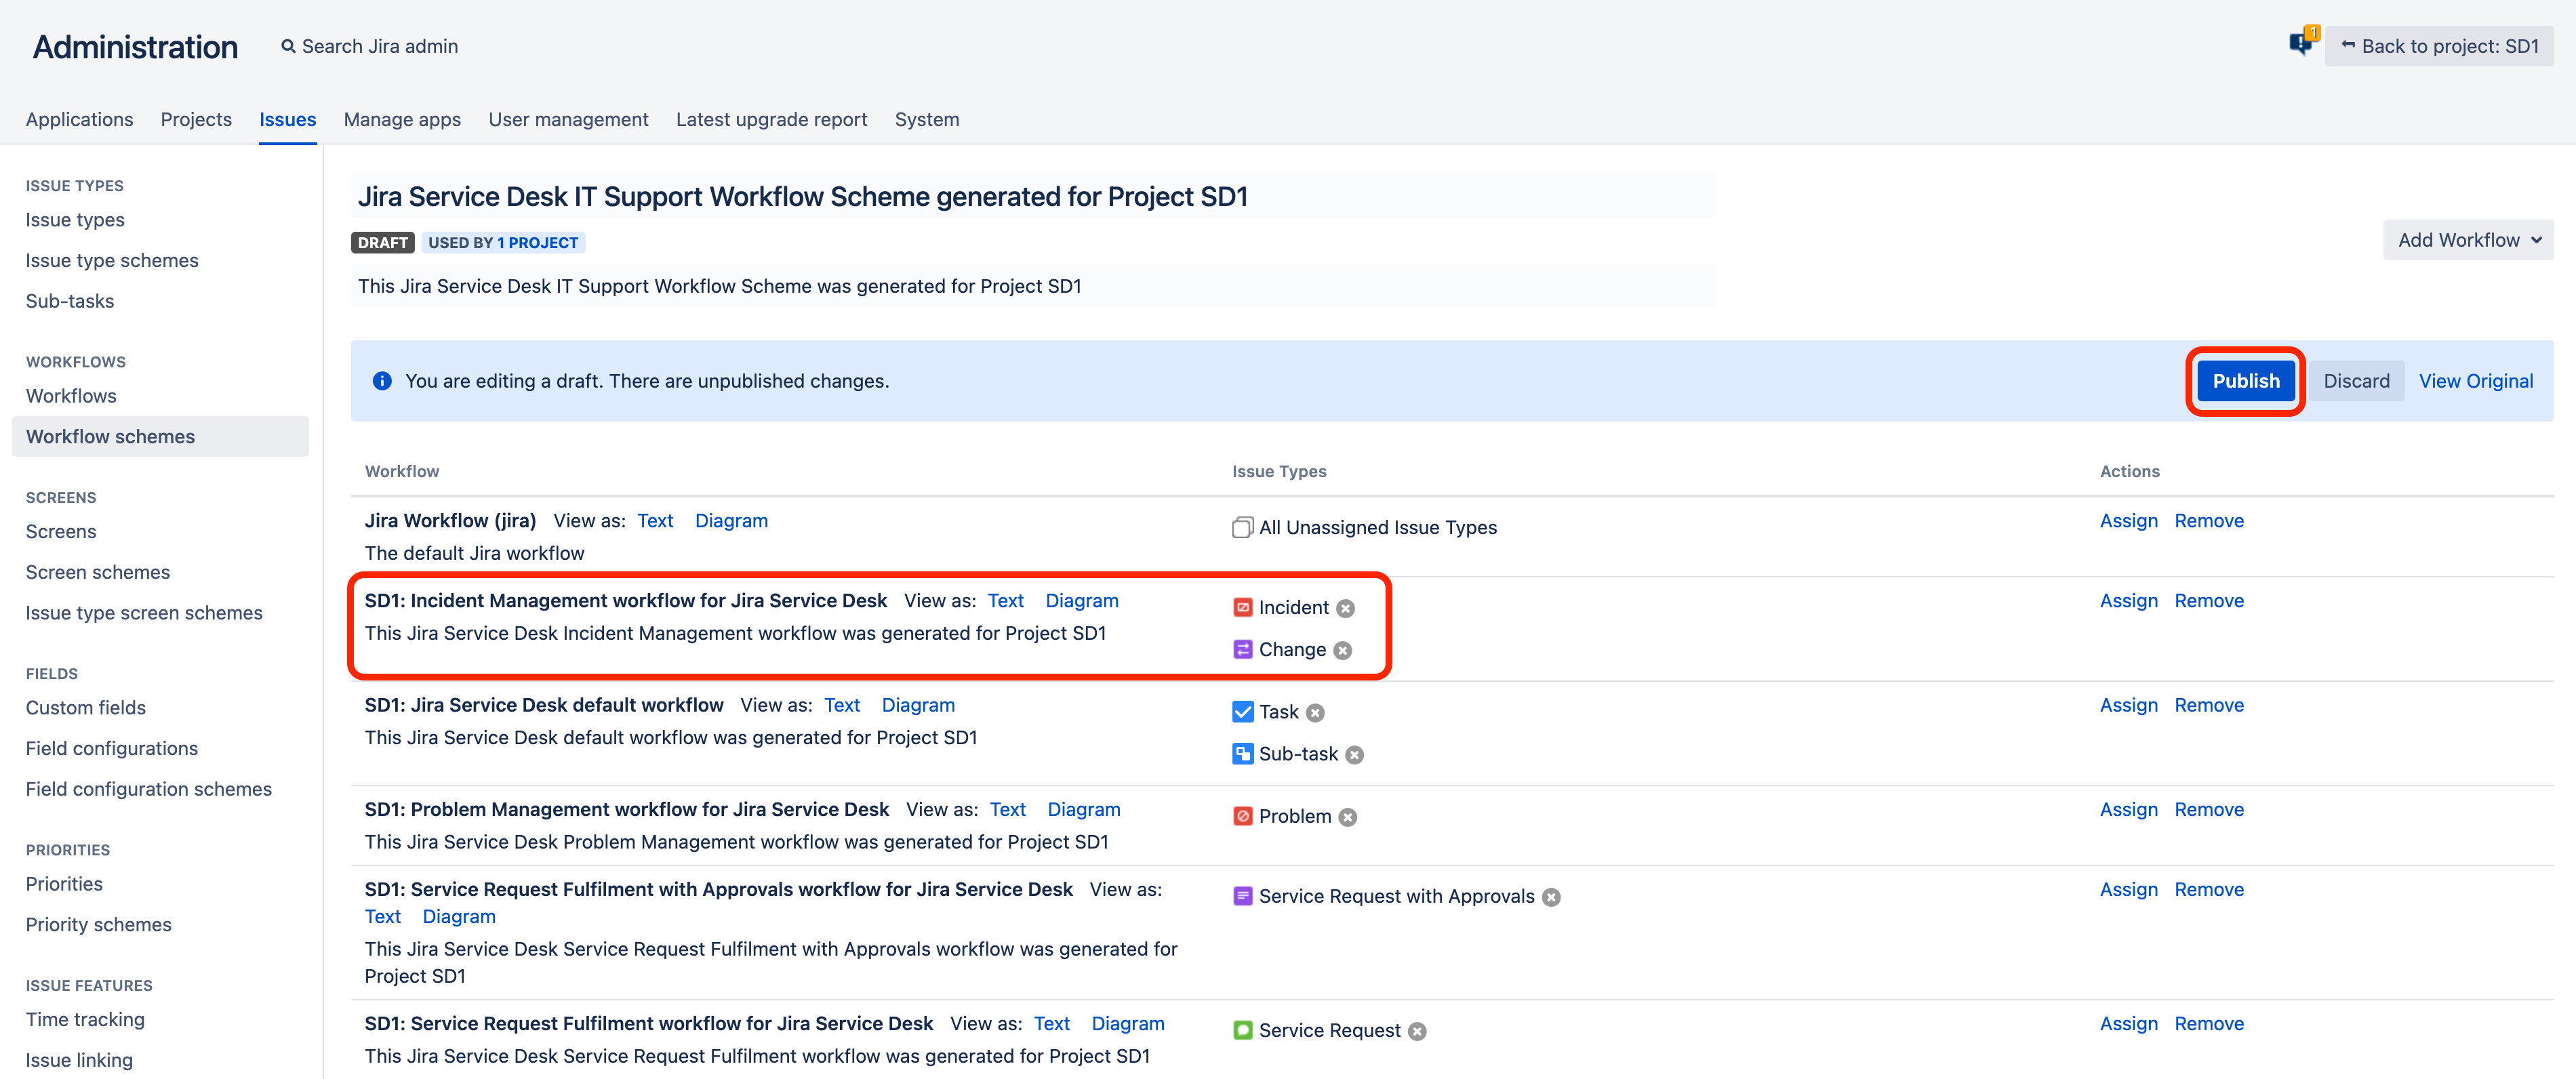Publish the draft workflow scheme
The height and width of the screenshot is (1079, 2576).
pyautogui.click(x=2245, y=380)
